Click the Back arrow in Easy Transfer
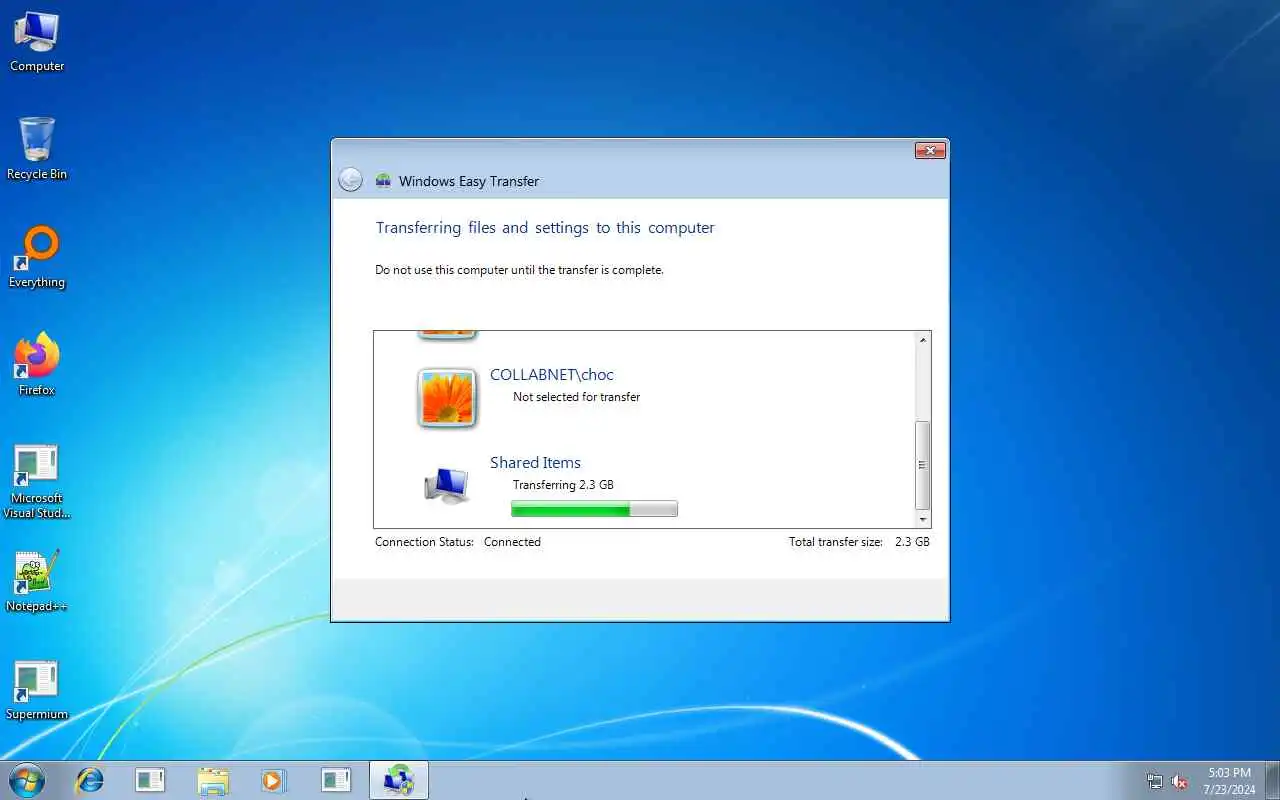This screenshot has height=800, width=1280. tap(350, 180)
